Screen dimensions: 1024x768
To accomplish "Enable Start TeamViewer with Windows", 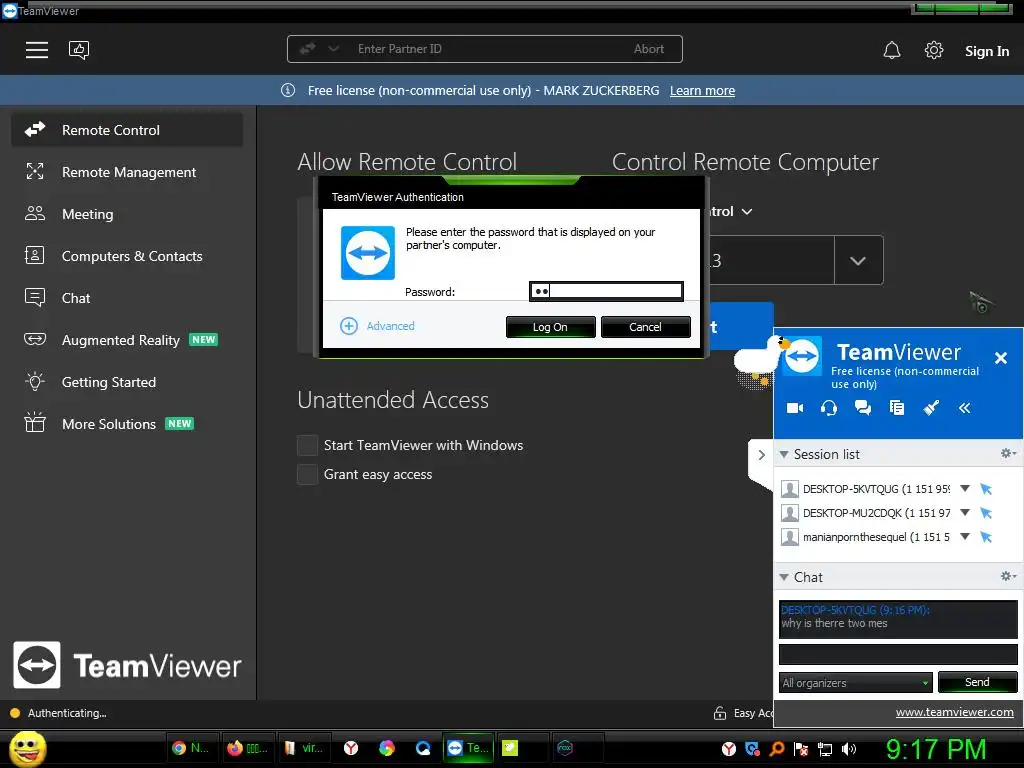I will coord(307,445).
